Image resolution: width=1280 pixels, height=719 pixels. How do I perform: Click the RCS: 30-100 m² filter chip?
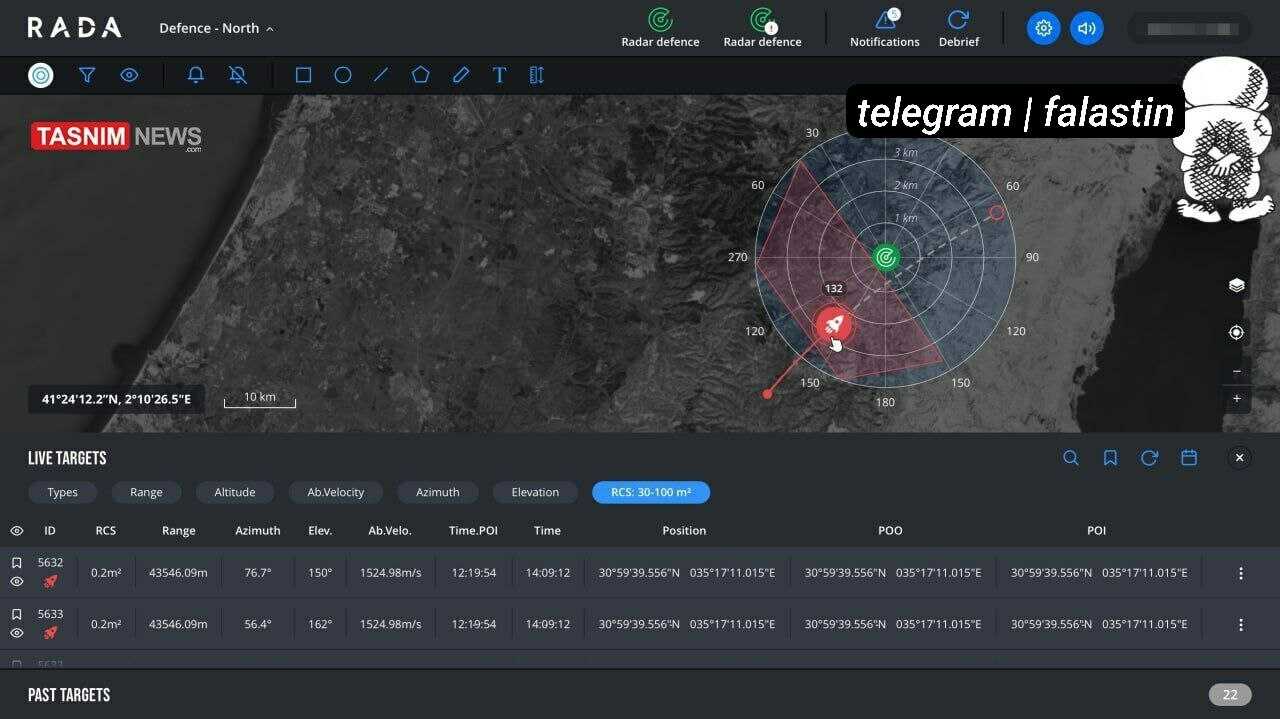[651, 492]
